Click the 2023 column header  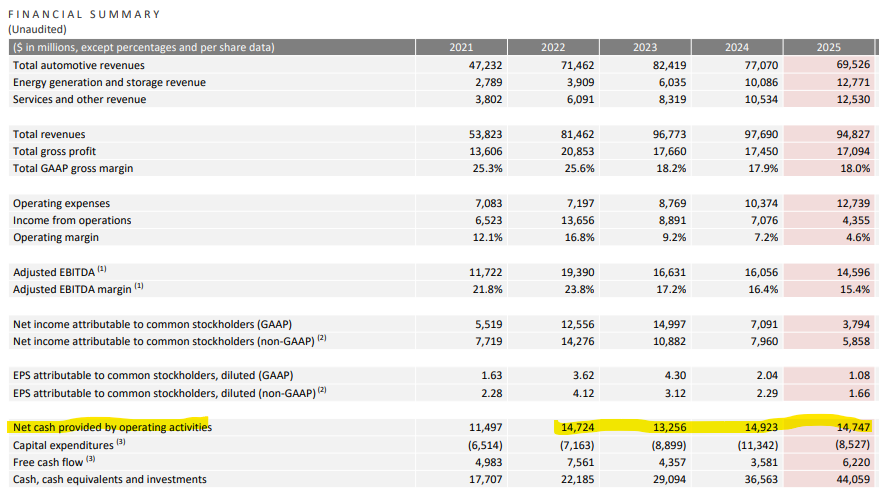[645, 47]
